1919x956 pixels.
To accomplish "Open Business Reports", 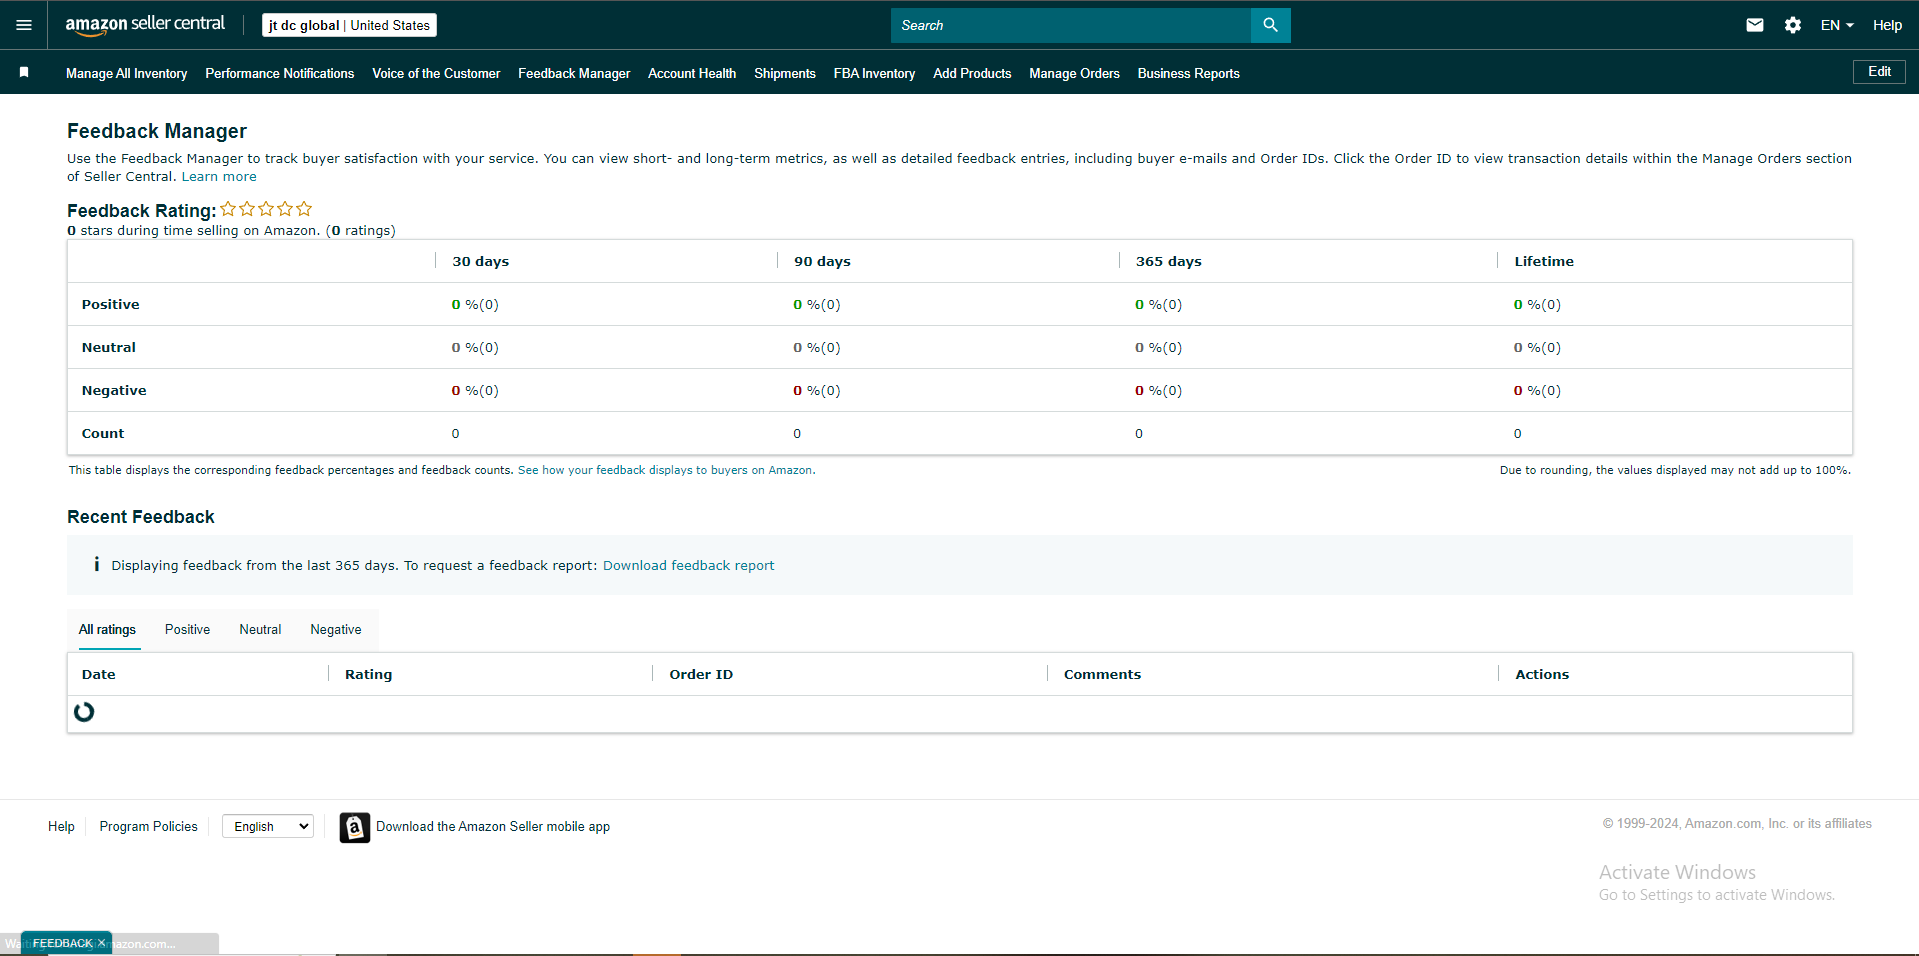I will tap(1188, 73).
